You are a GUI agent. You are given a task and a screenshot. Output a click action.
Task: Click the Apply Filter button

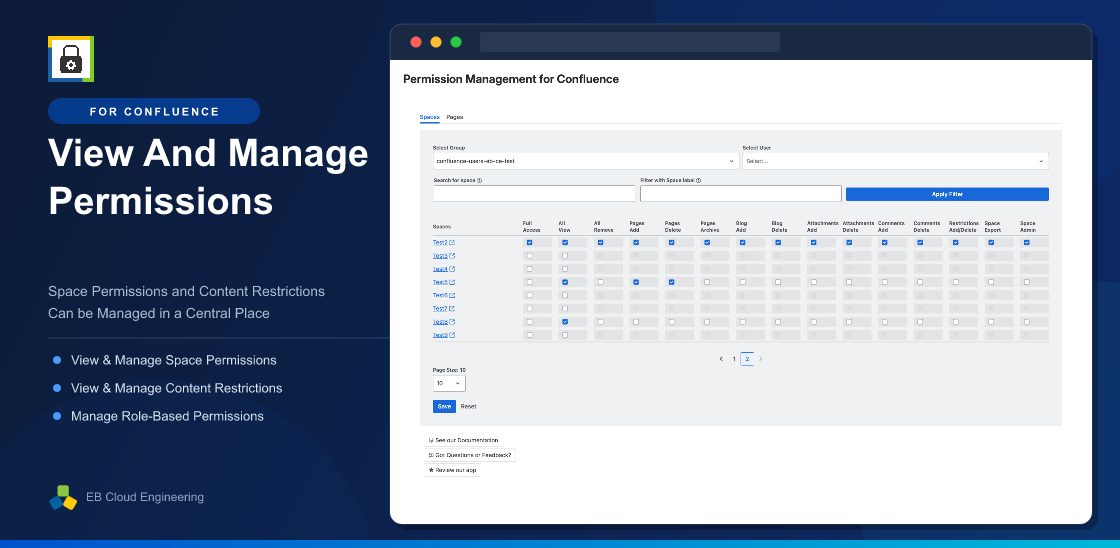point(947,194)
